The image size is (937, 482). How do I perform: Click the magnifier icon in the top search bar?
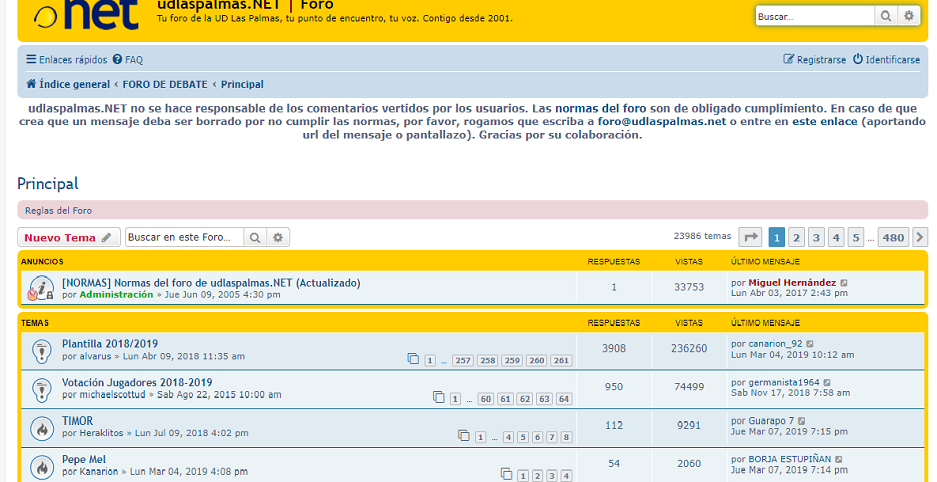(x=886, y=16)
